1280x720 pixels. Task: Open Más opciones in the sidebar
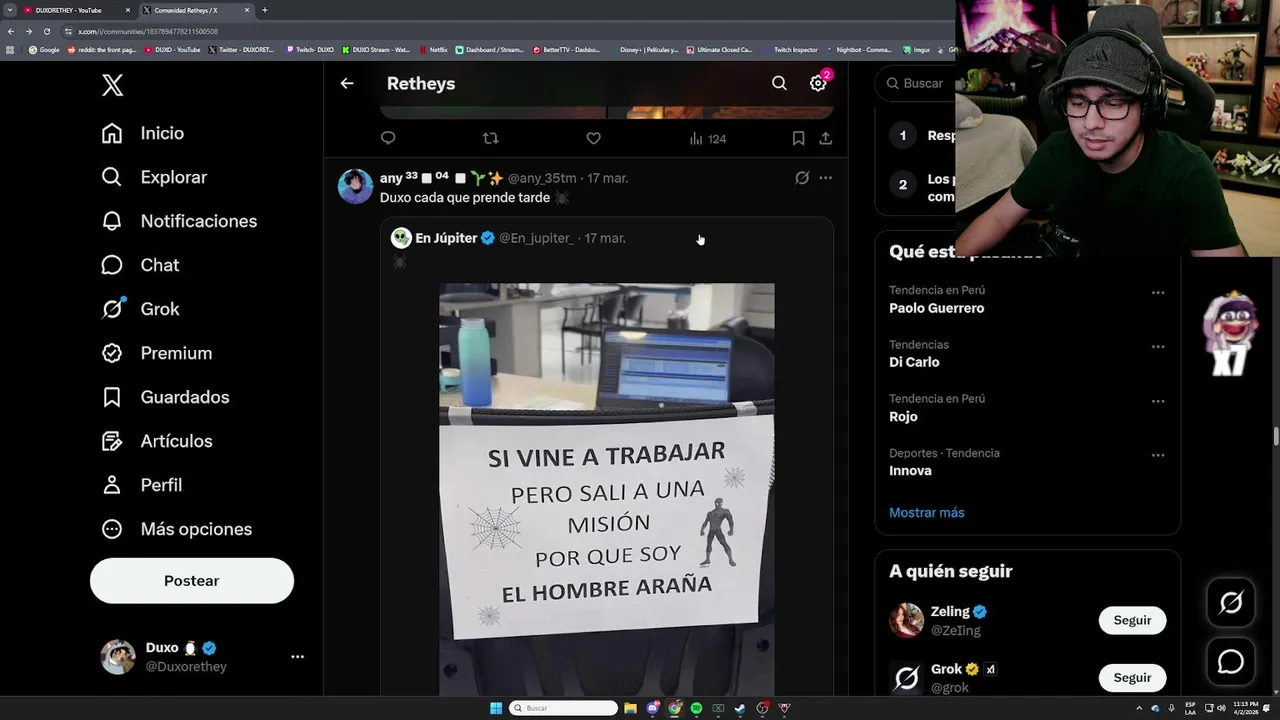pos(177,529)
